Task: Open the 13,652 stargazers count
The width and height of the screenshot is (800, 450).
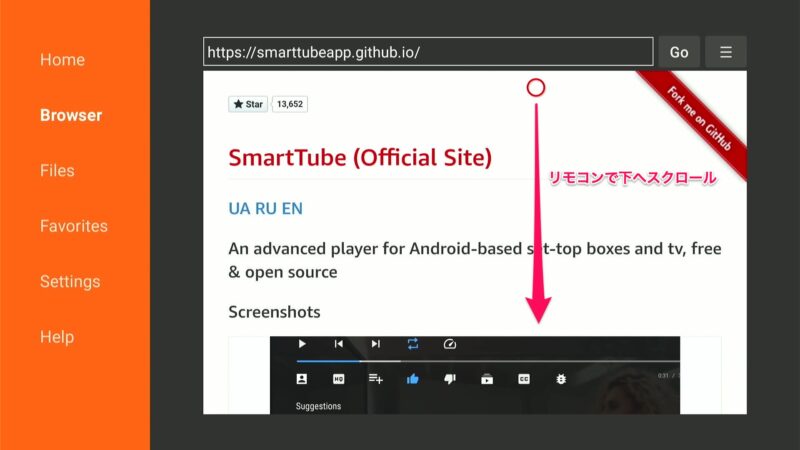Action: pyautogui.click(x=290, y=104)
